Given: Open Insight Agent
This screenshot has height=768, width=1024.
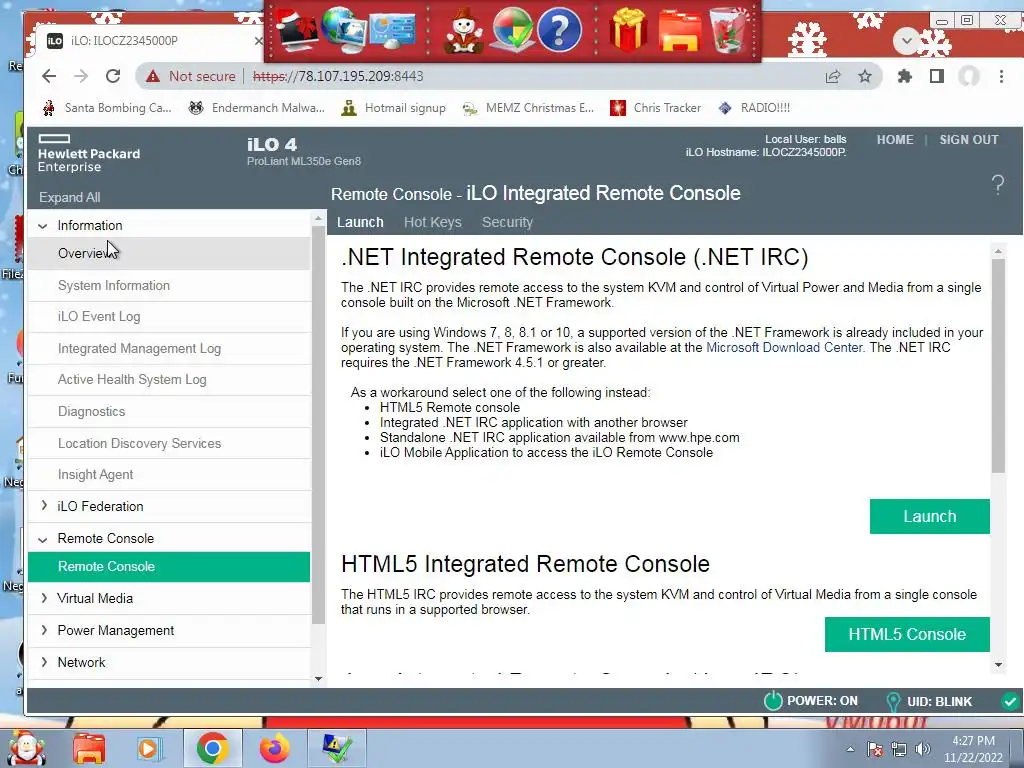Looking at the screenshot, I should pos(168,475).
